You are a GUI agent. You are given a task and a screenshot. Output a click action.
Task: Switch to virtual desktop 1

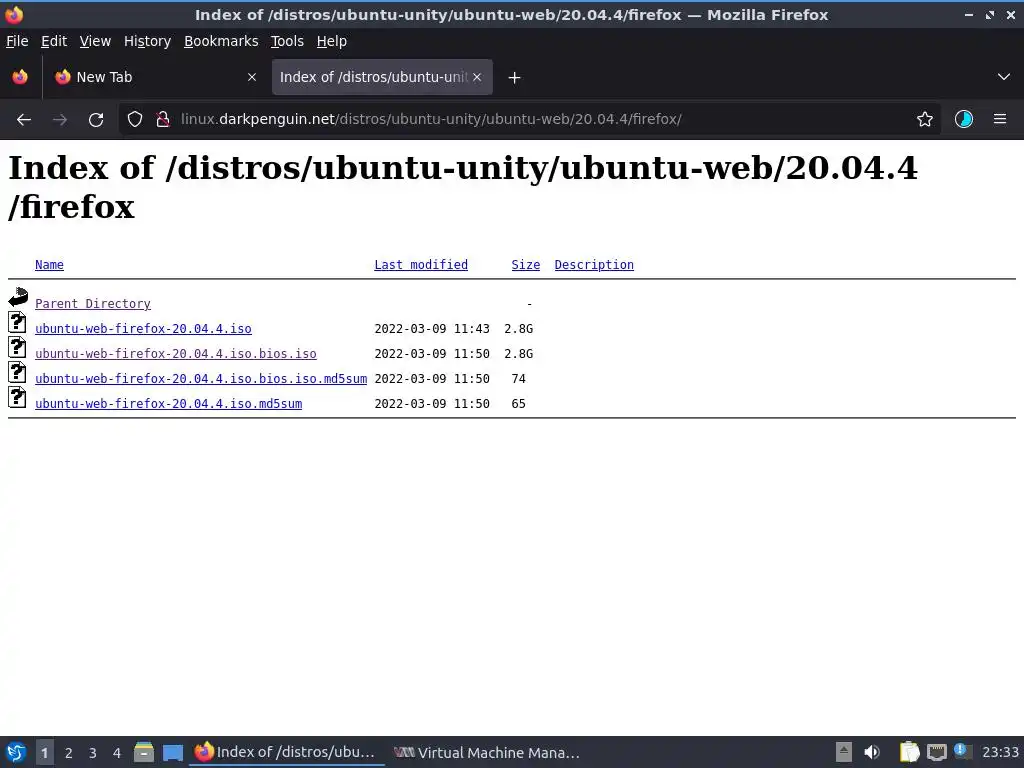point(44,753)
